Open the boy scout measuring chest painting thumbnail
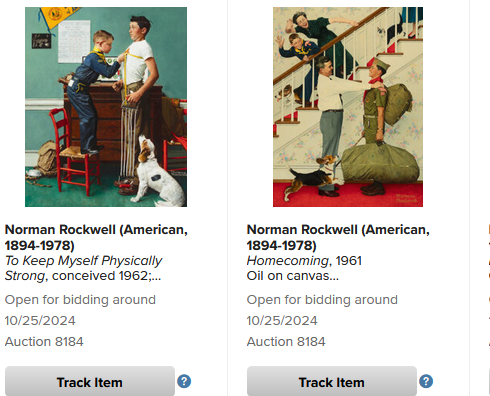490x396 pixels. point(106,107)
